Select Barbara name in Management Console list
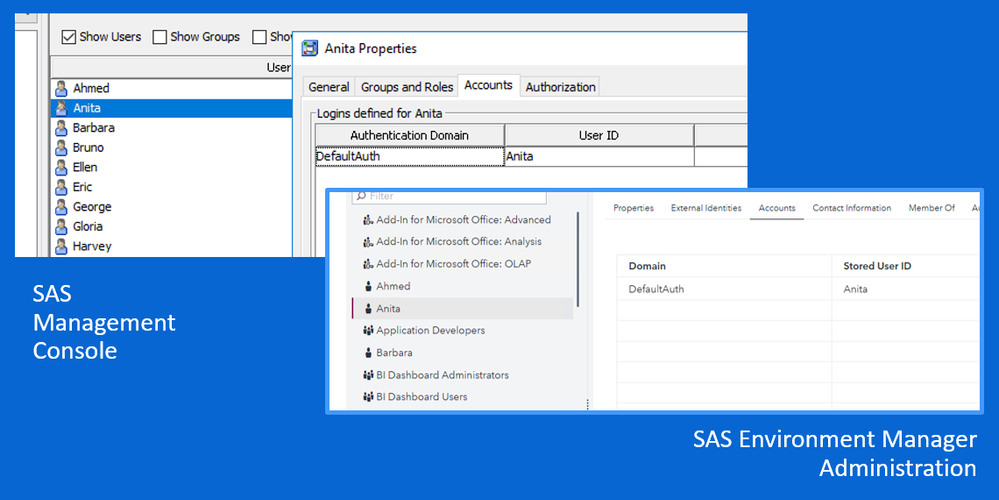 [x=94, y=128]
